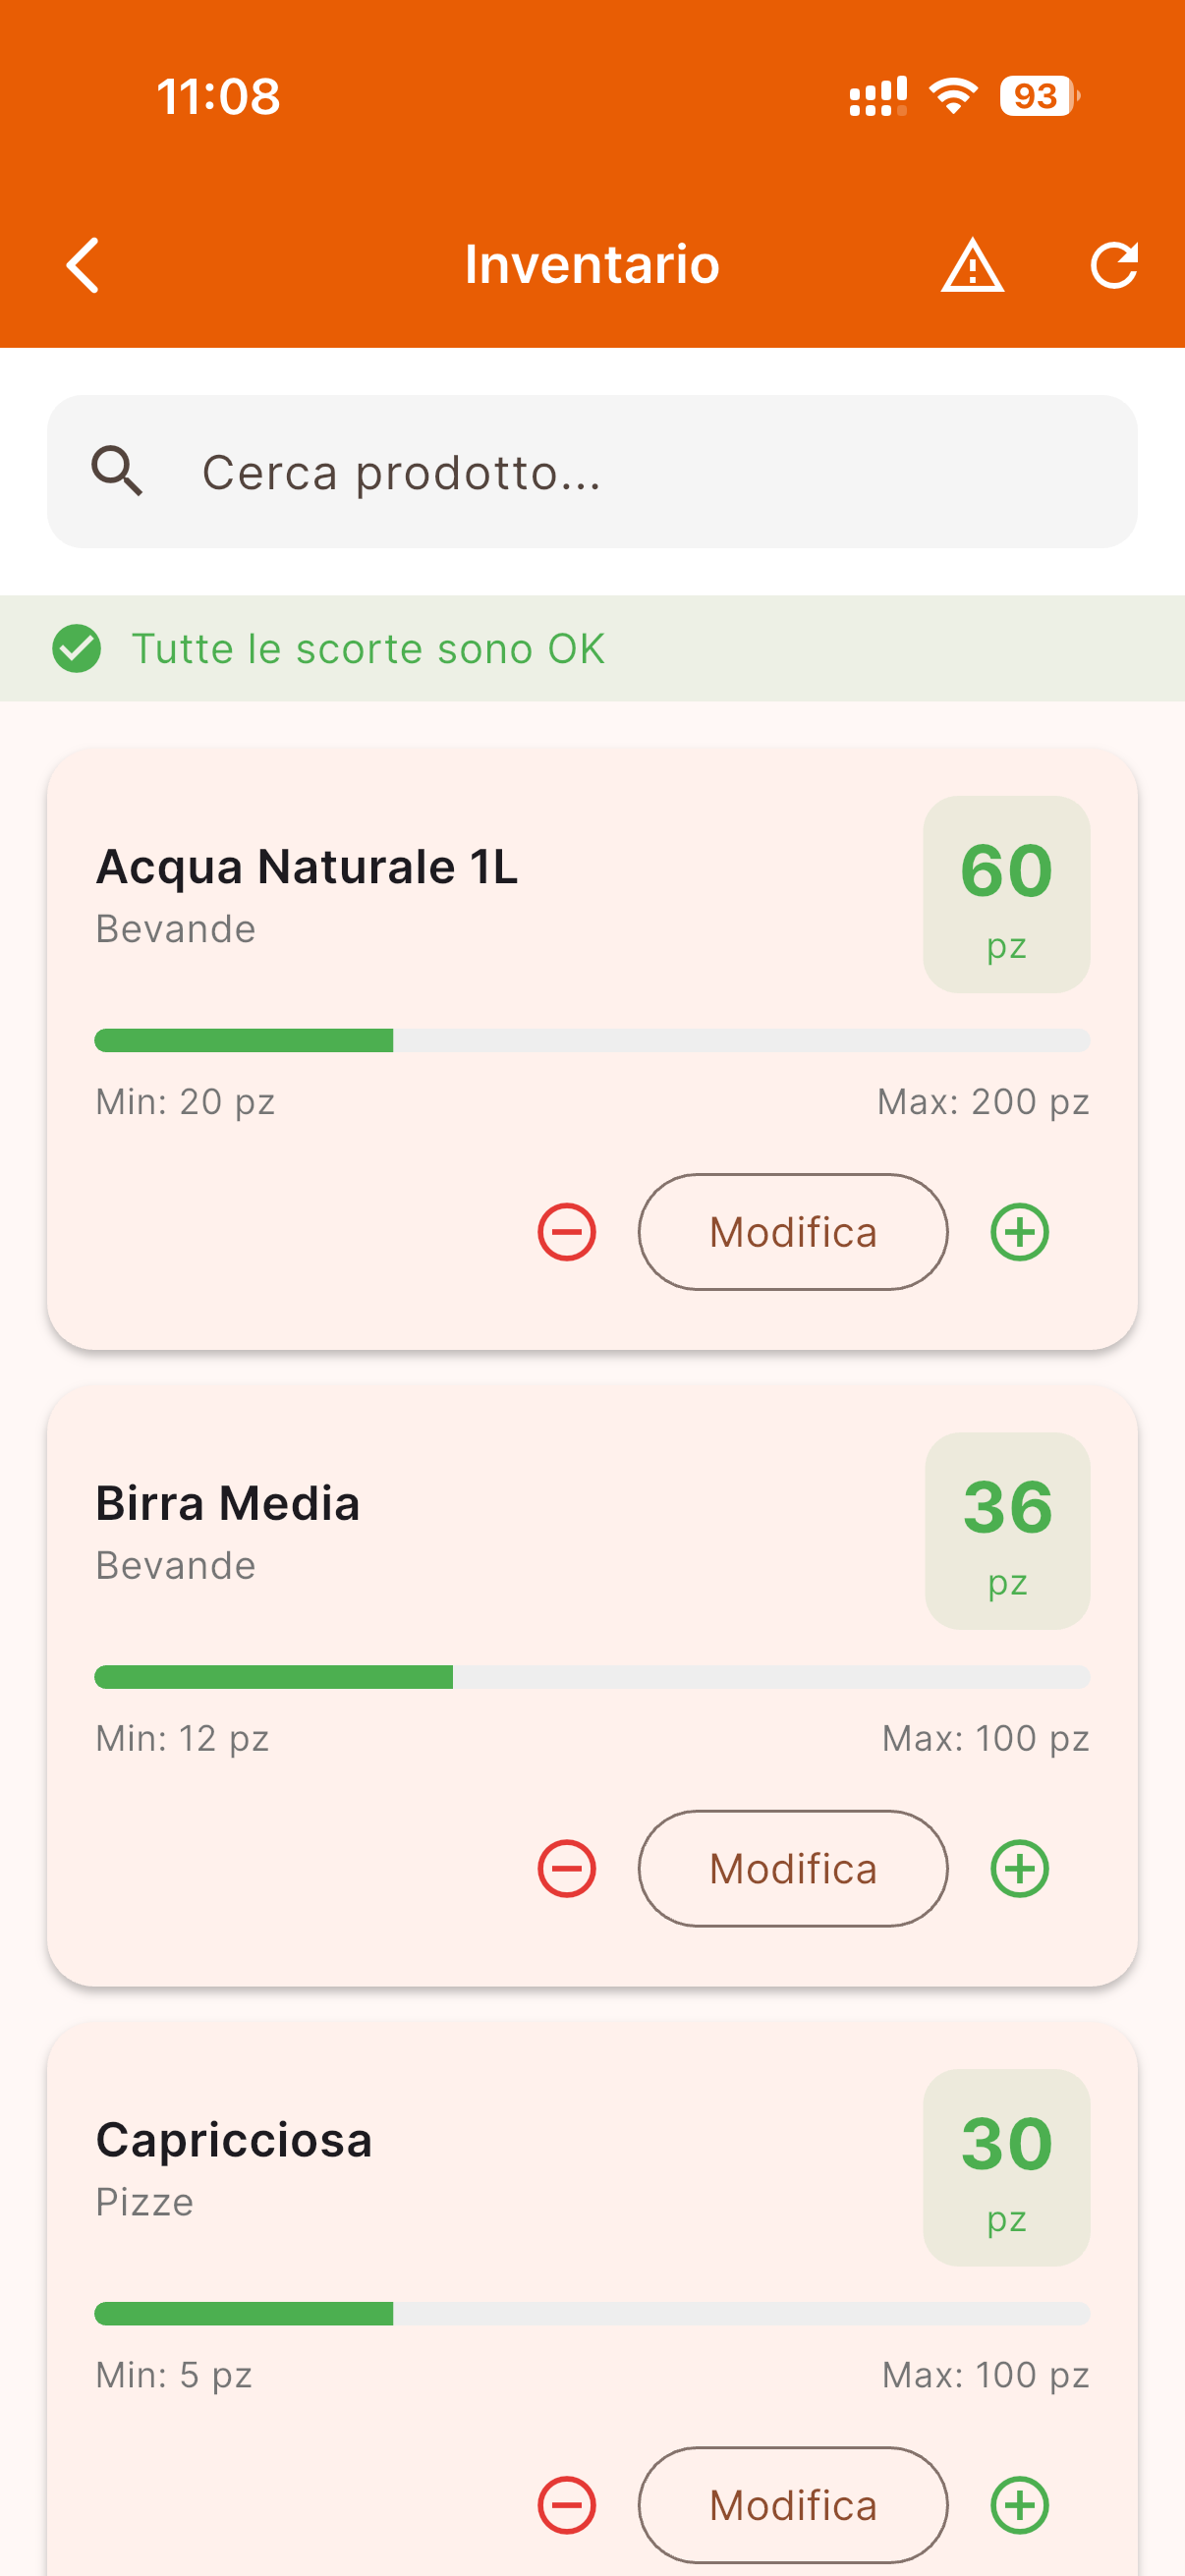Click the Acqua Naturale stock progress bar
Viewport: 1185px width, 2576px height.
[x=592, y=1041]
